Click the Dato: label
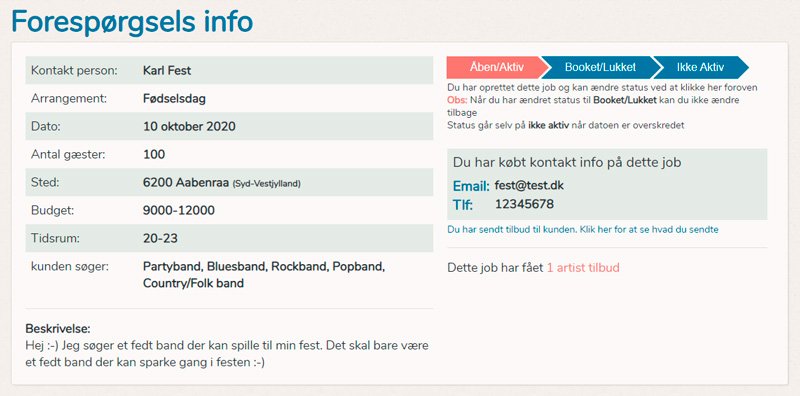 pos(46,127)
